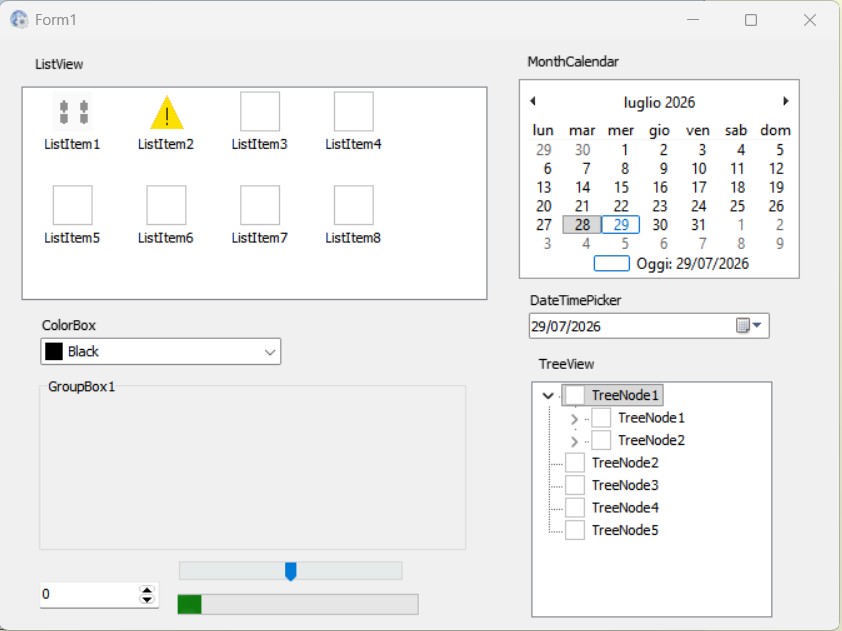Decrease the spin box value with down arrow
Image resolution: width=842 pixels, height=631 pixels.
[147, 599]
